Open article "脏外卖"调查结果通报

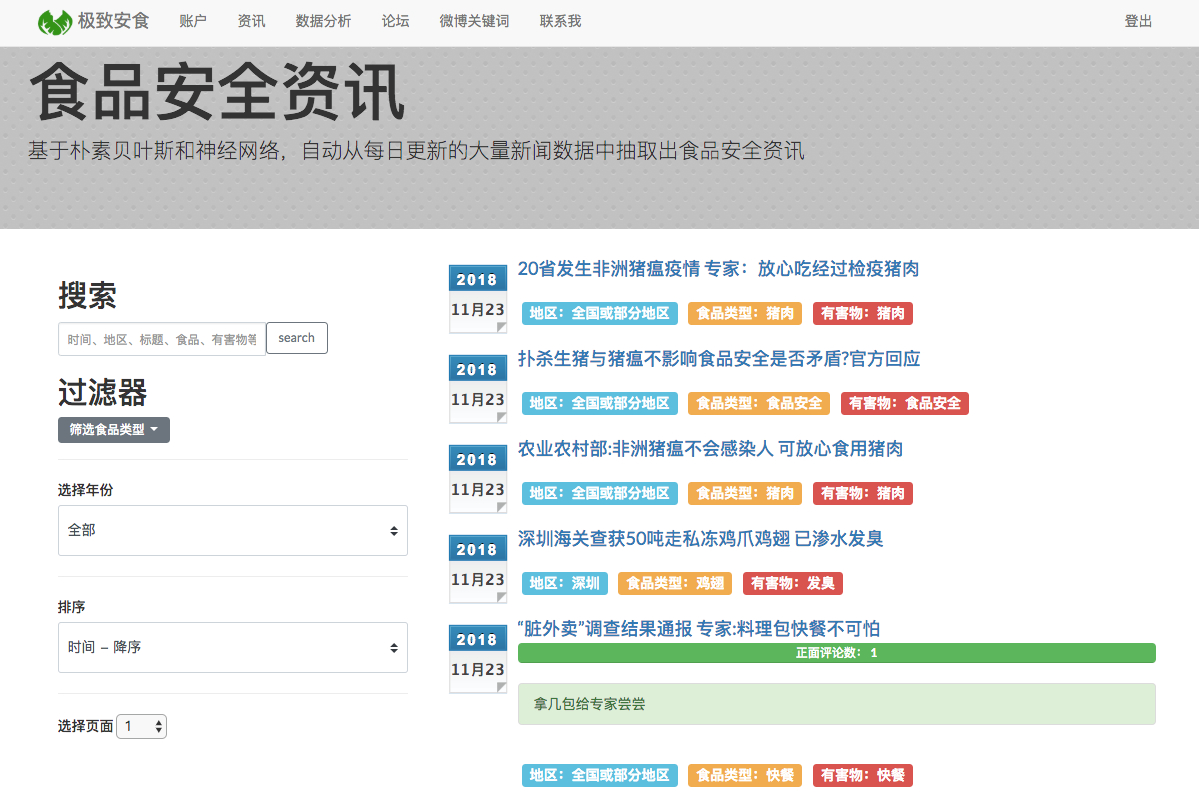point(699,629)
